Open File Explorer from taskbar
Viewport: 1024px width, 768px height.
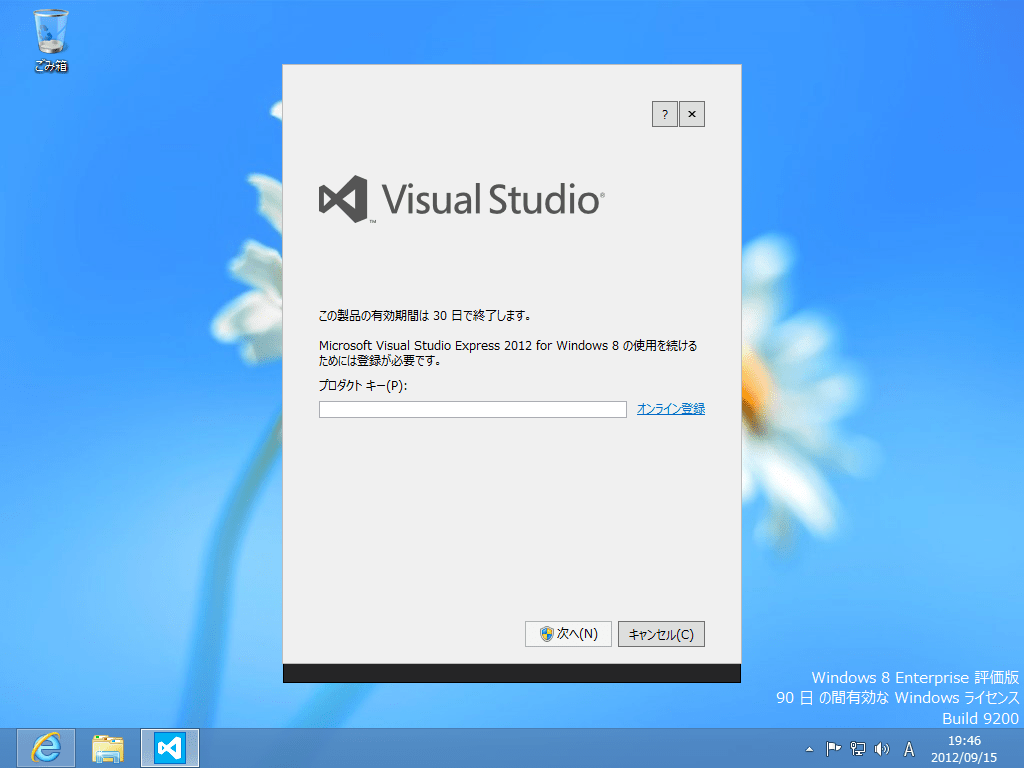[x=108, y=748]
